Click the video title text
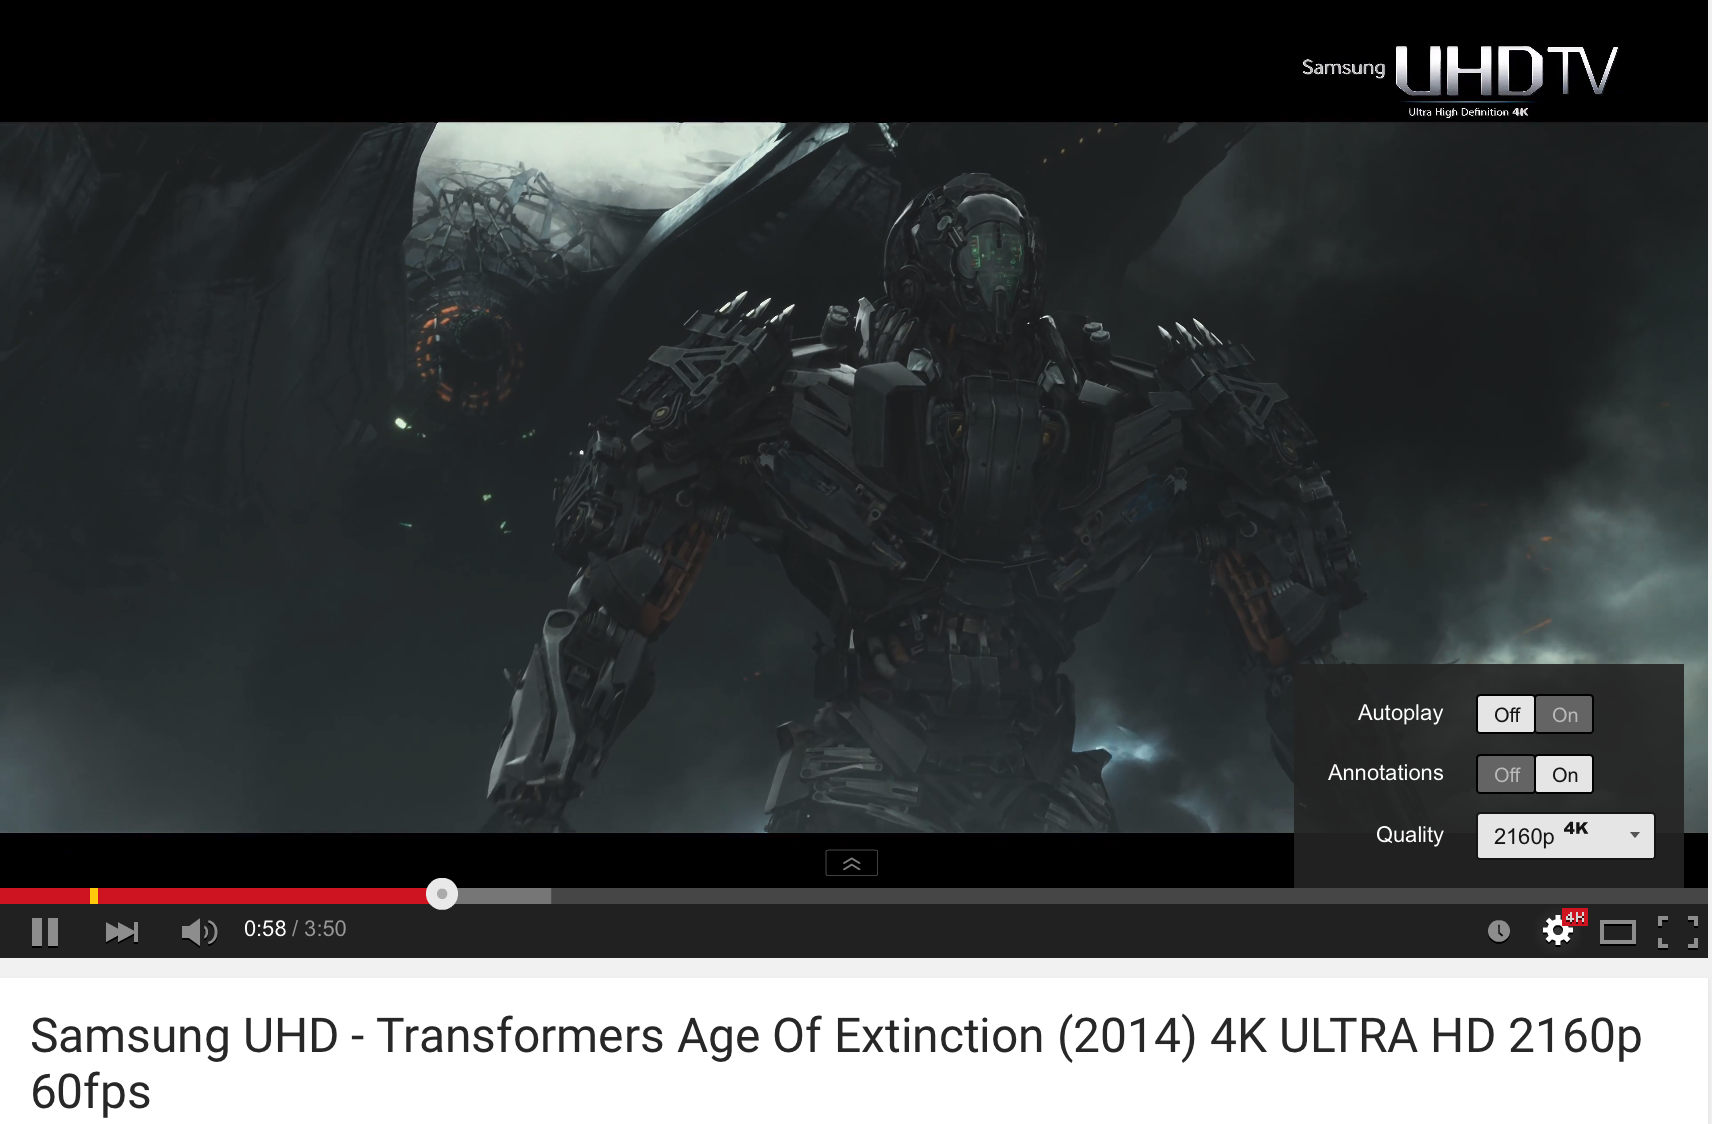The height and width of the screenshot is (1124, 1712). click(836, 1063)
